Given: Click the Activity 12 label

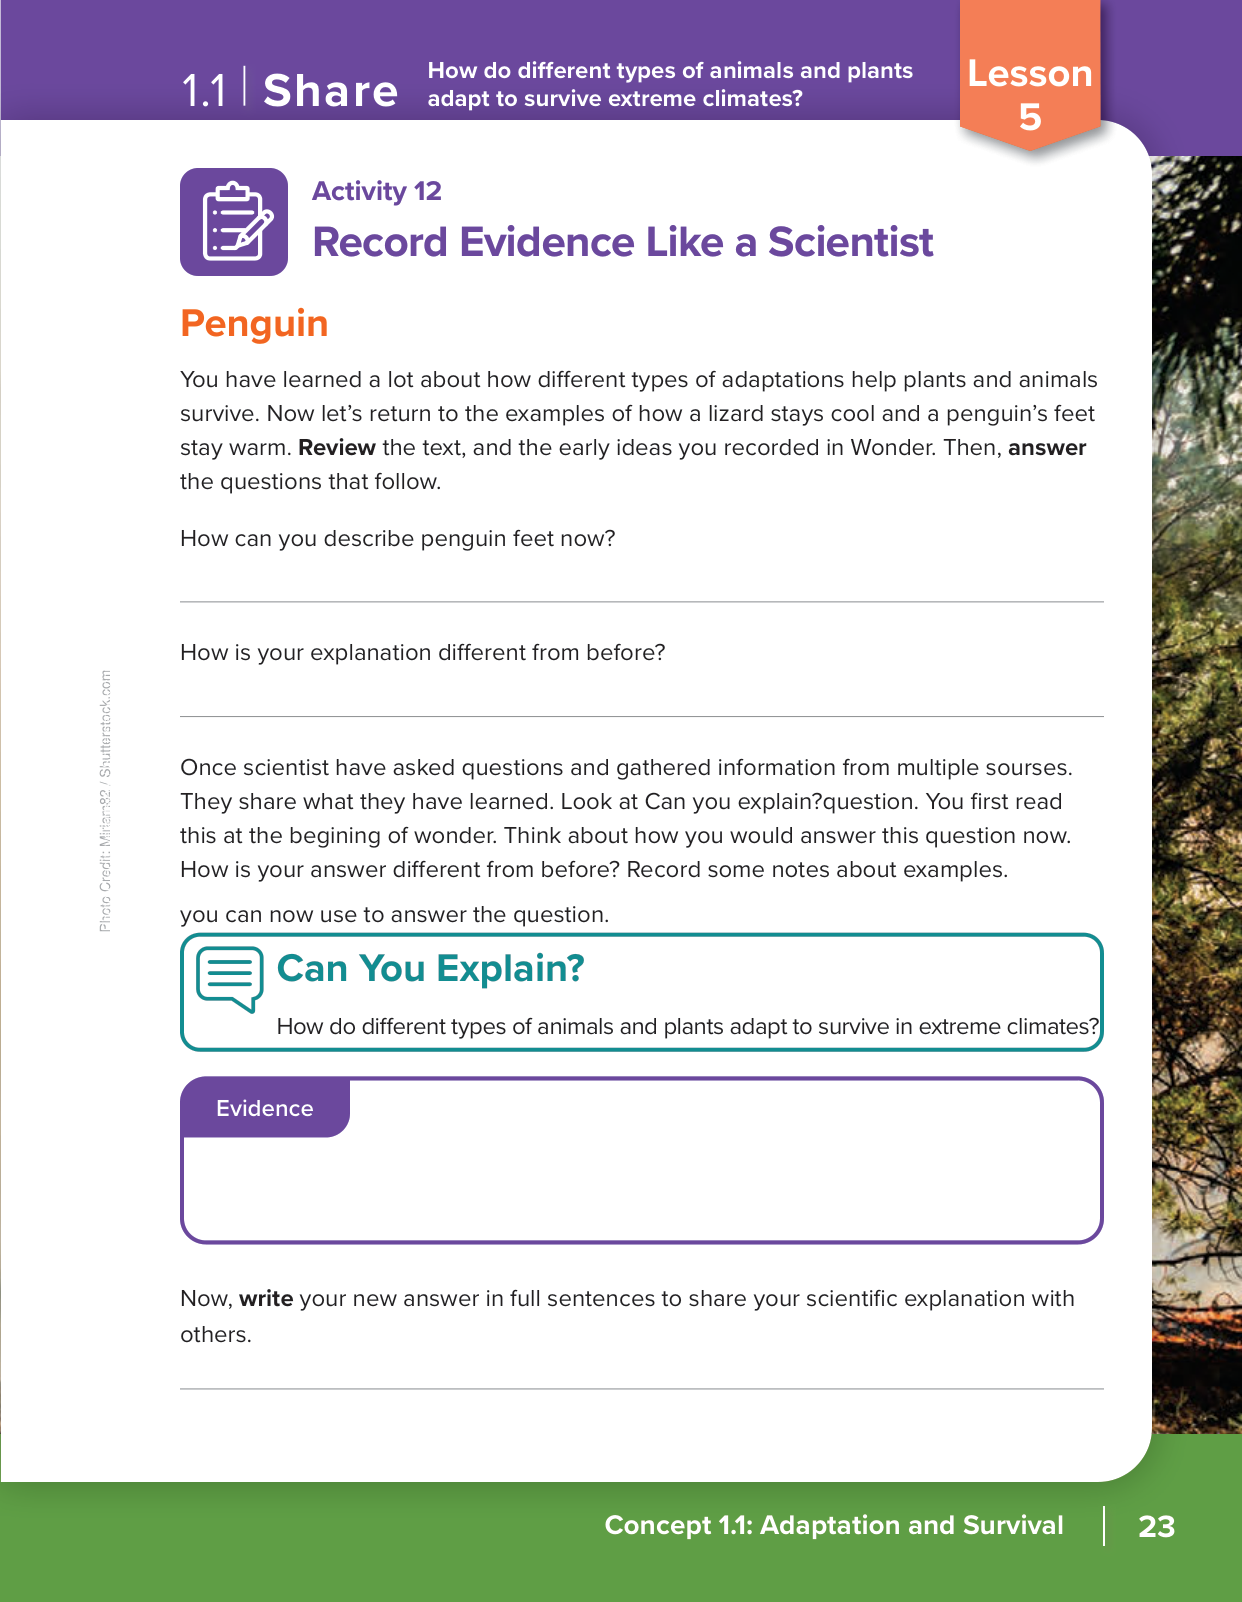Looking at the screenshot, I should pos(376,191).
